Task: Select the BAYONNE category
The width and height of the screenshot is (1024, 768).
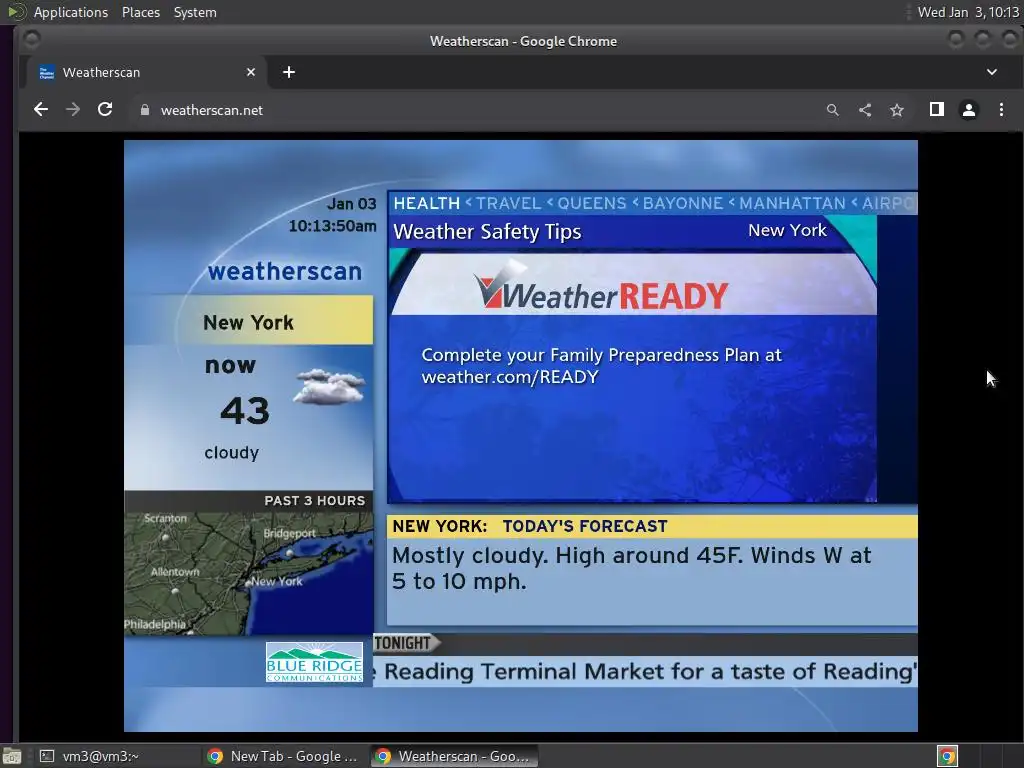Action: 682,203
